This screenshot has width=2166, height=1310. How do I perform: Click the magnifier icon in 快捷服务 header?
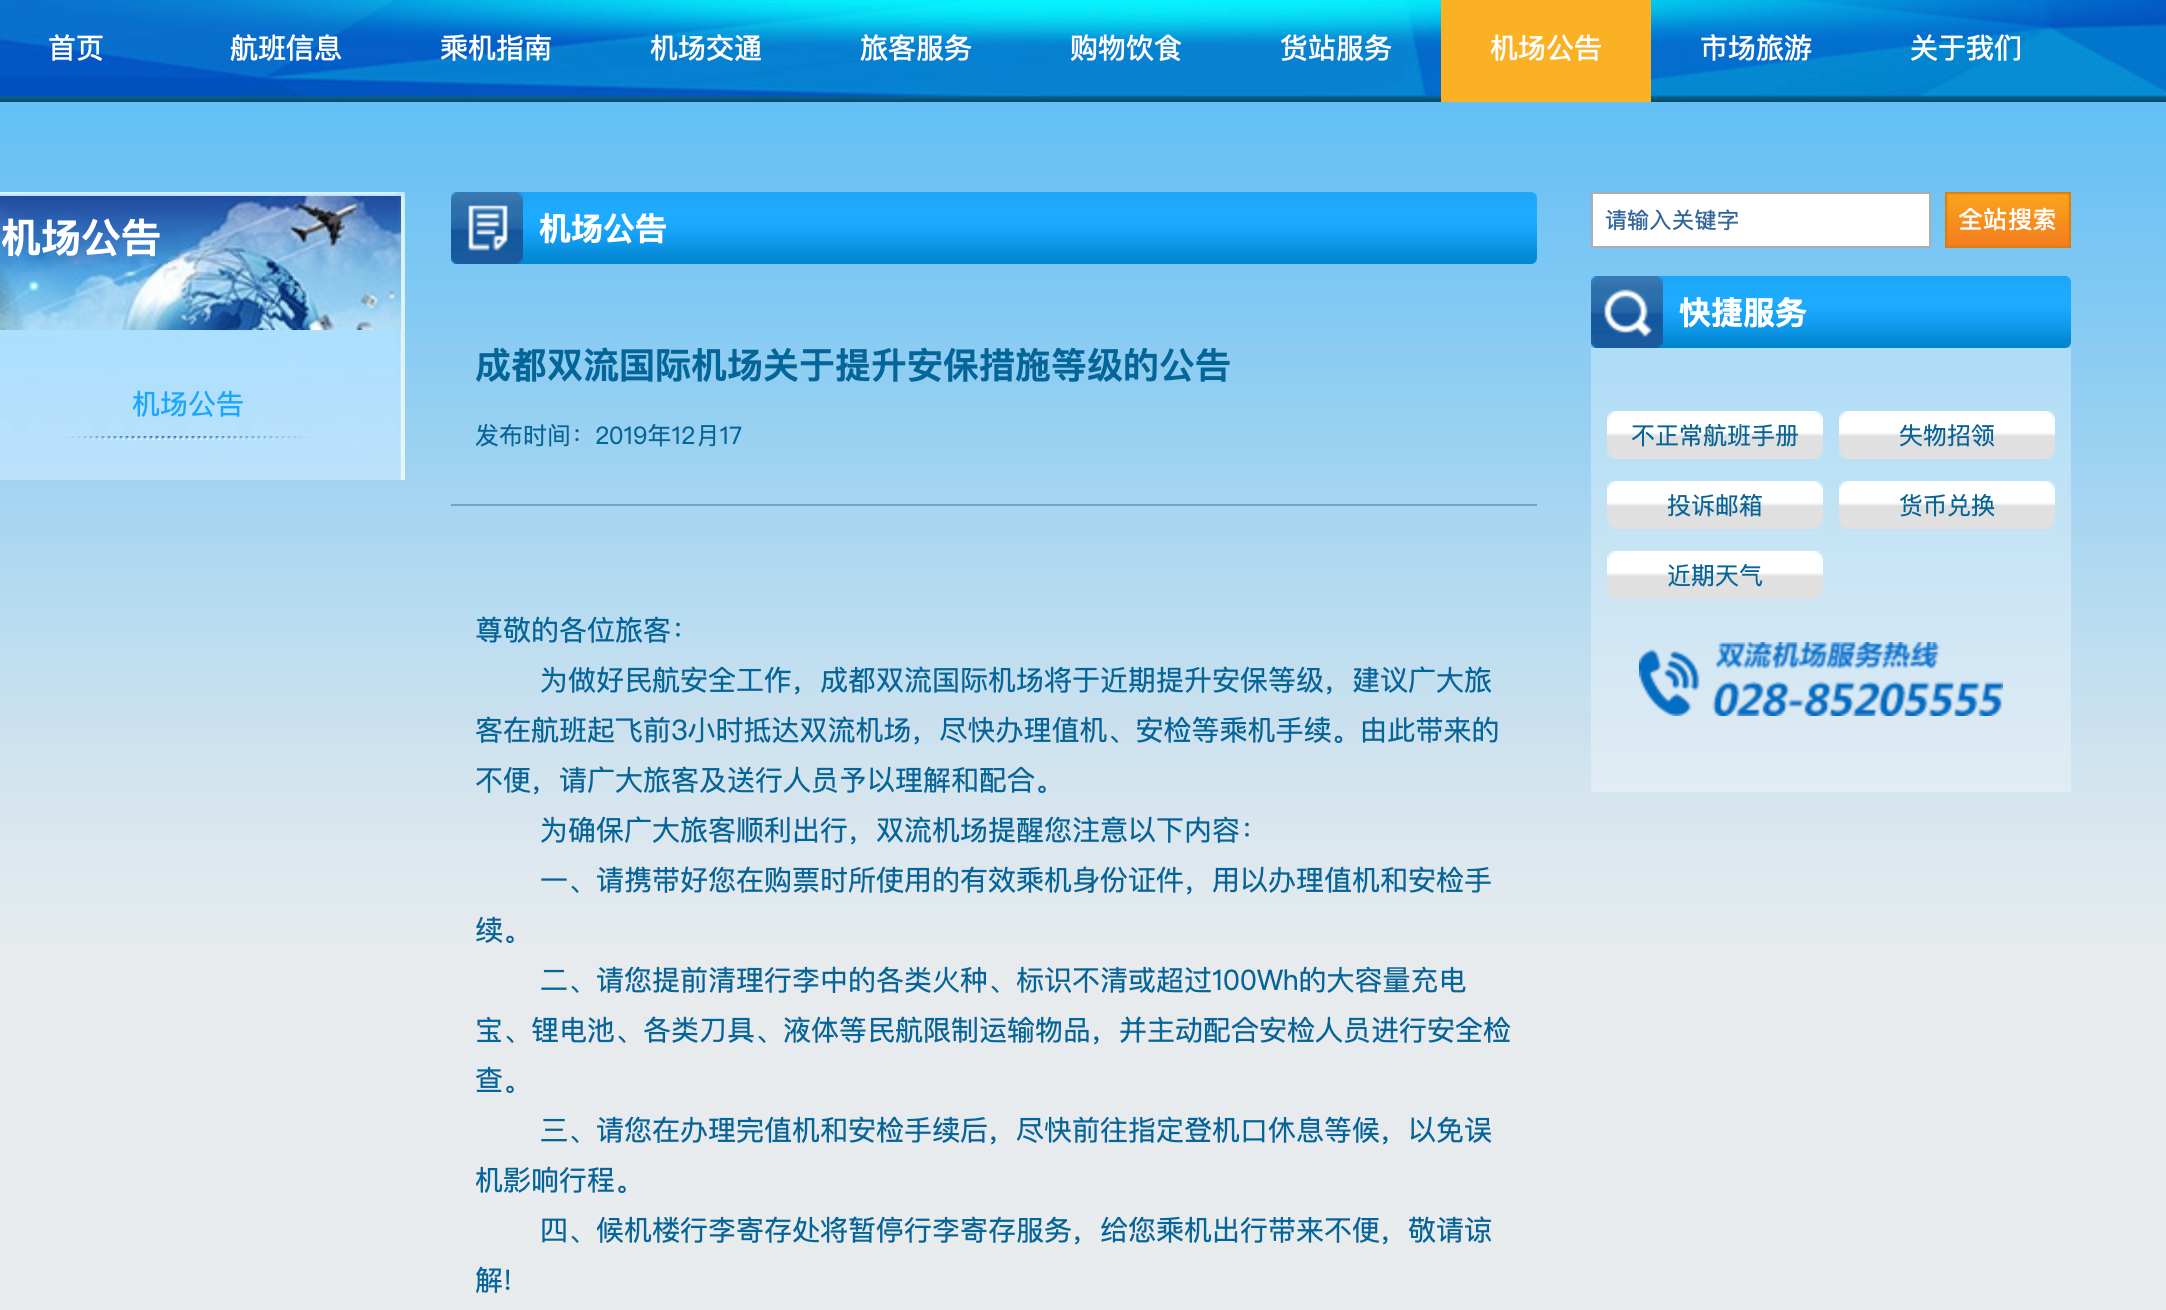(1627, 313)
